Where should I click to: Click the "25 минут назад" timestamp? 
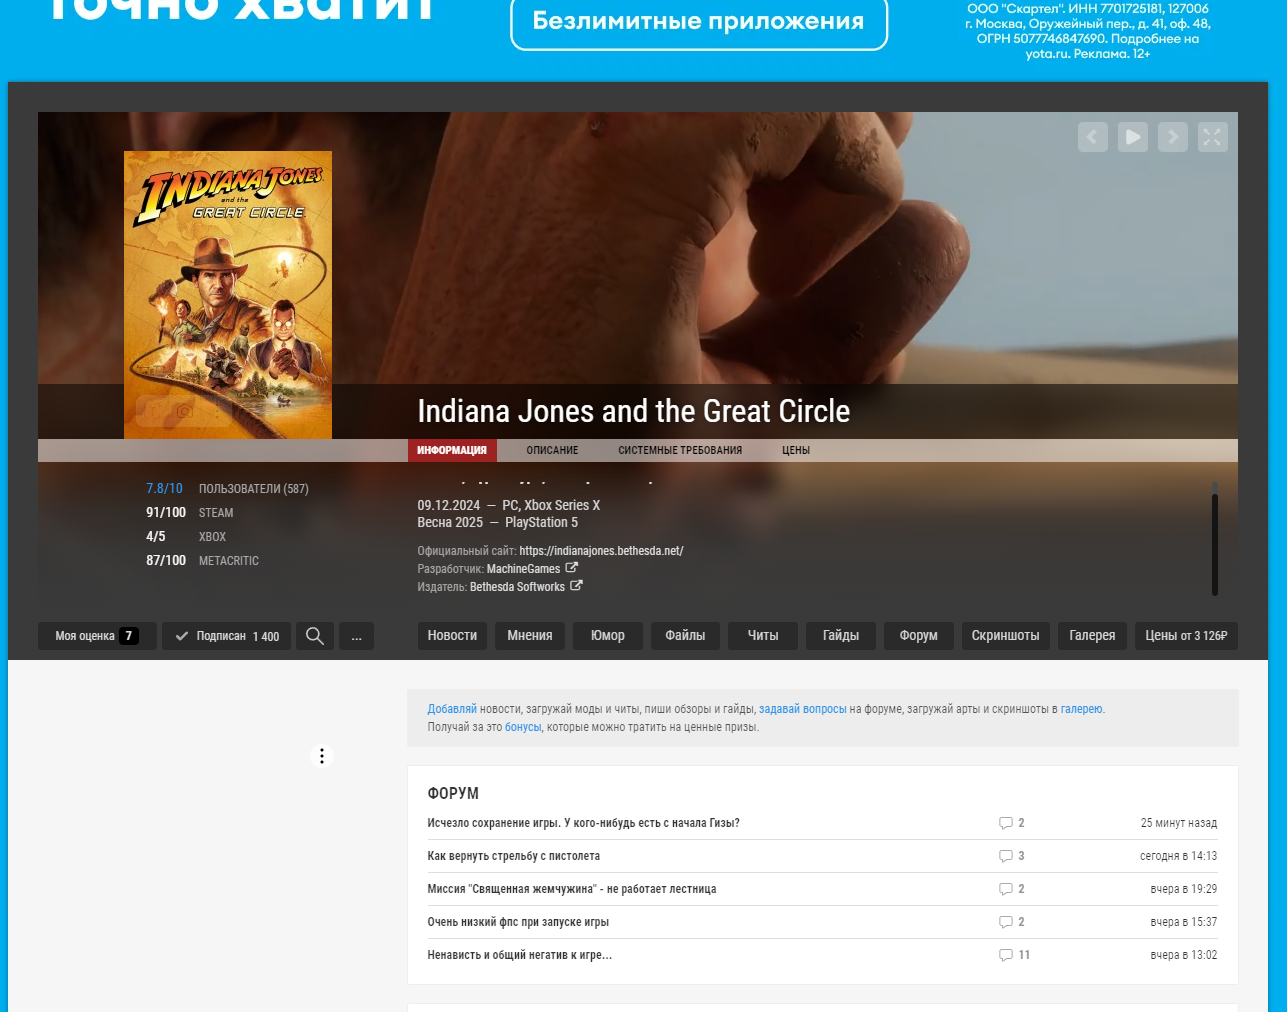(1179, 823)
